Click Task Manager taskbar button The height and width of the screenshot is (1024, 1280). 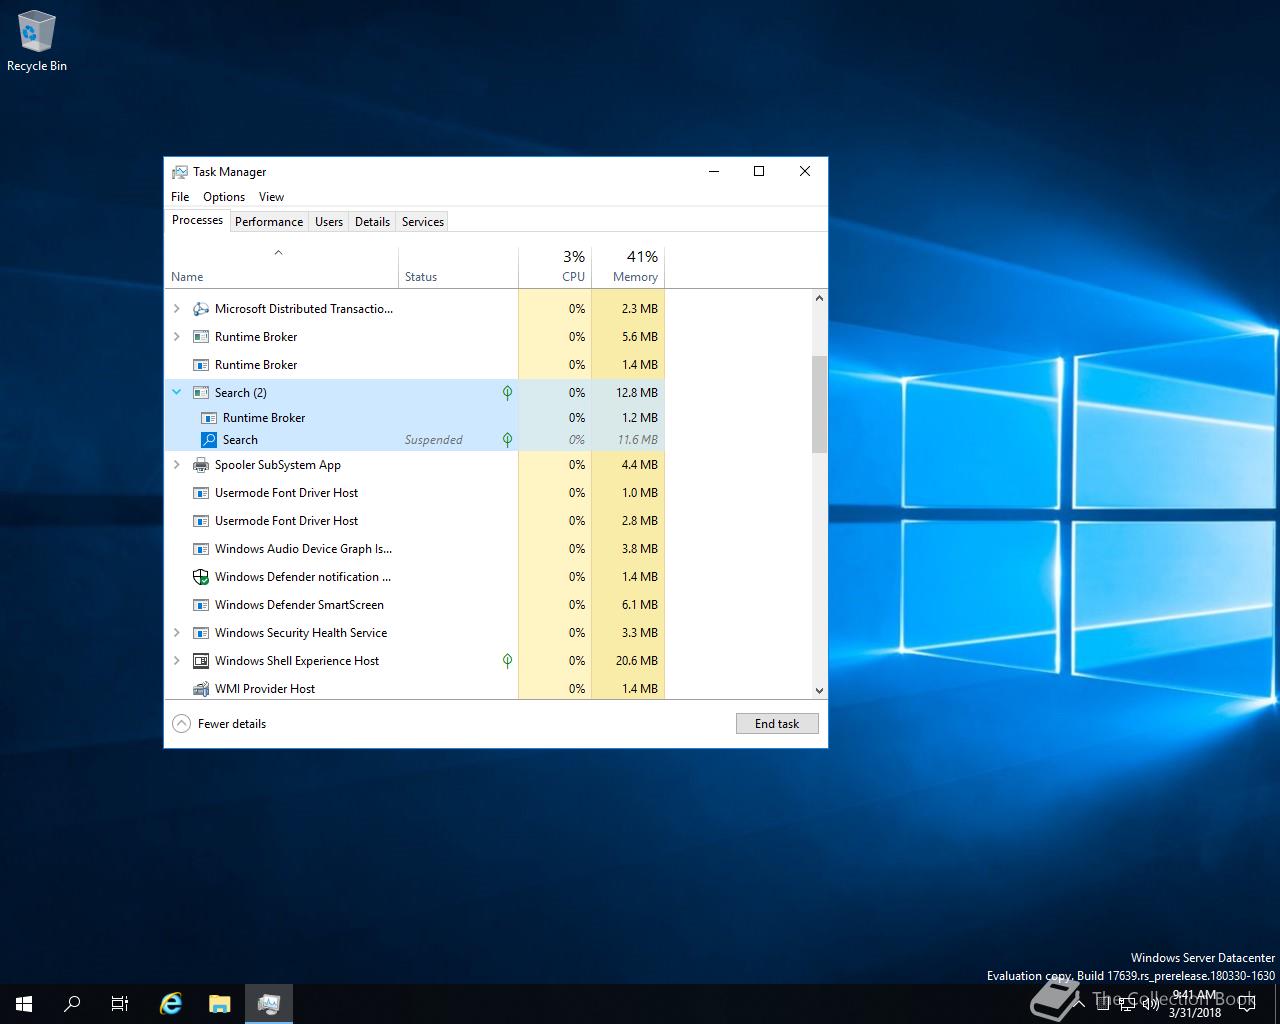point(268,1004)
